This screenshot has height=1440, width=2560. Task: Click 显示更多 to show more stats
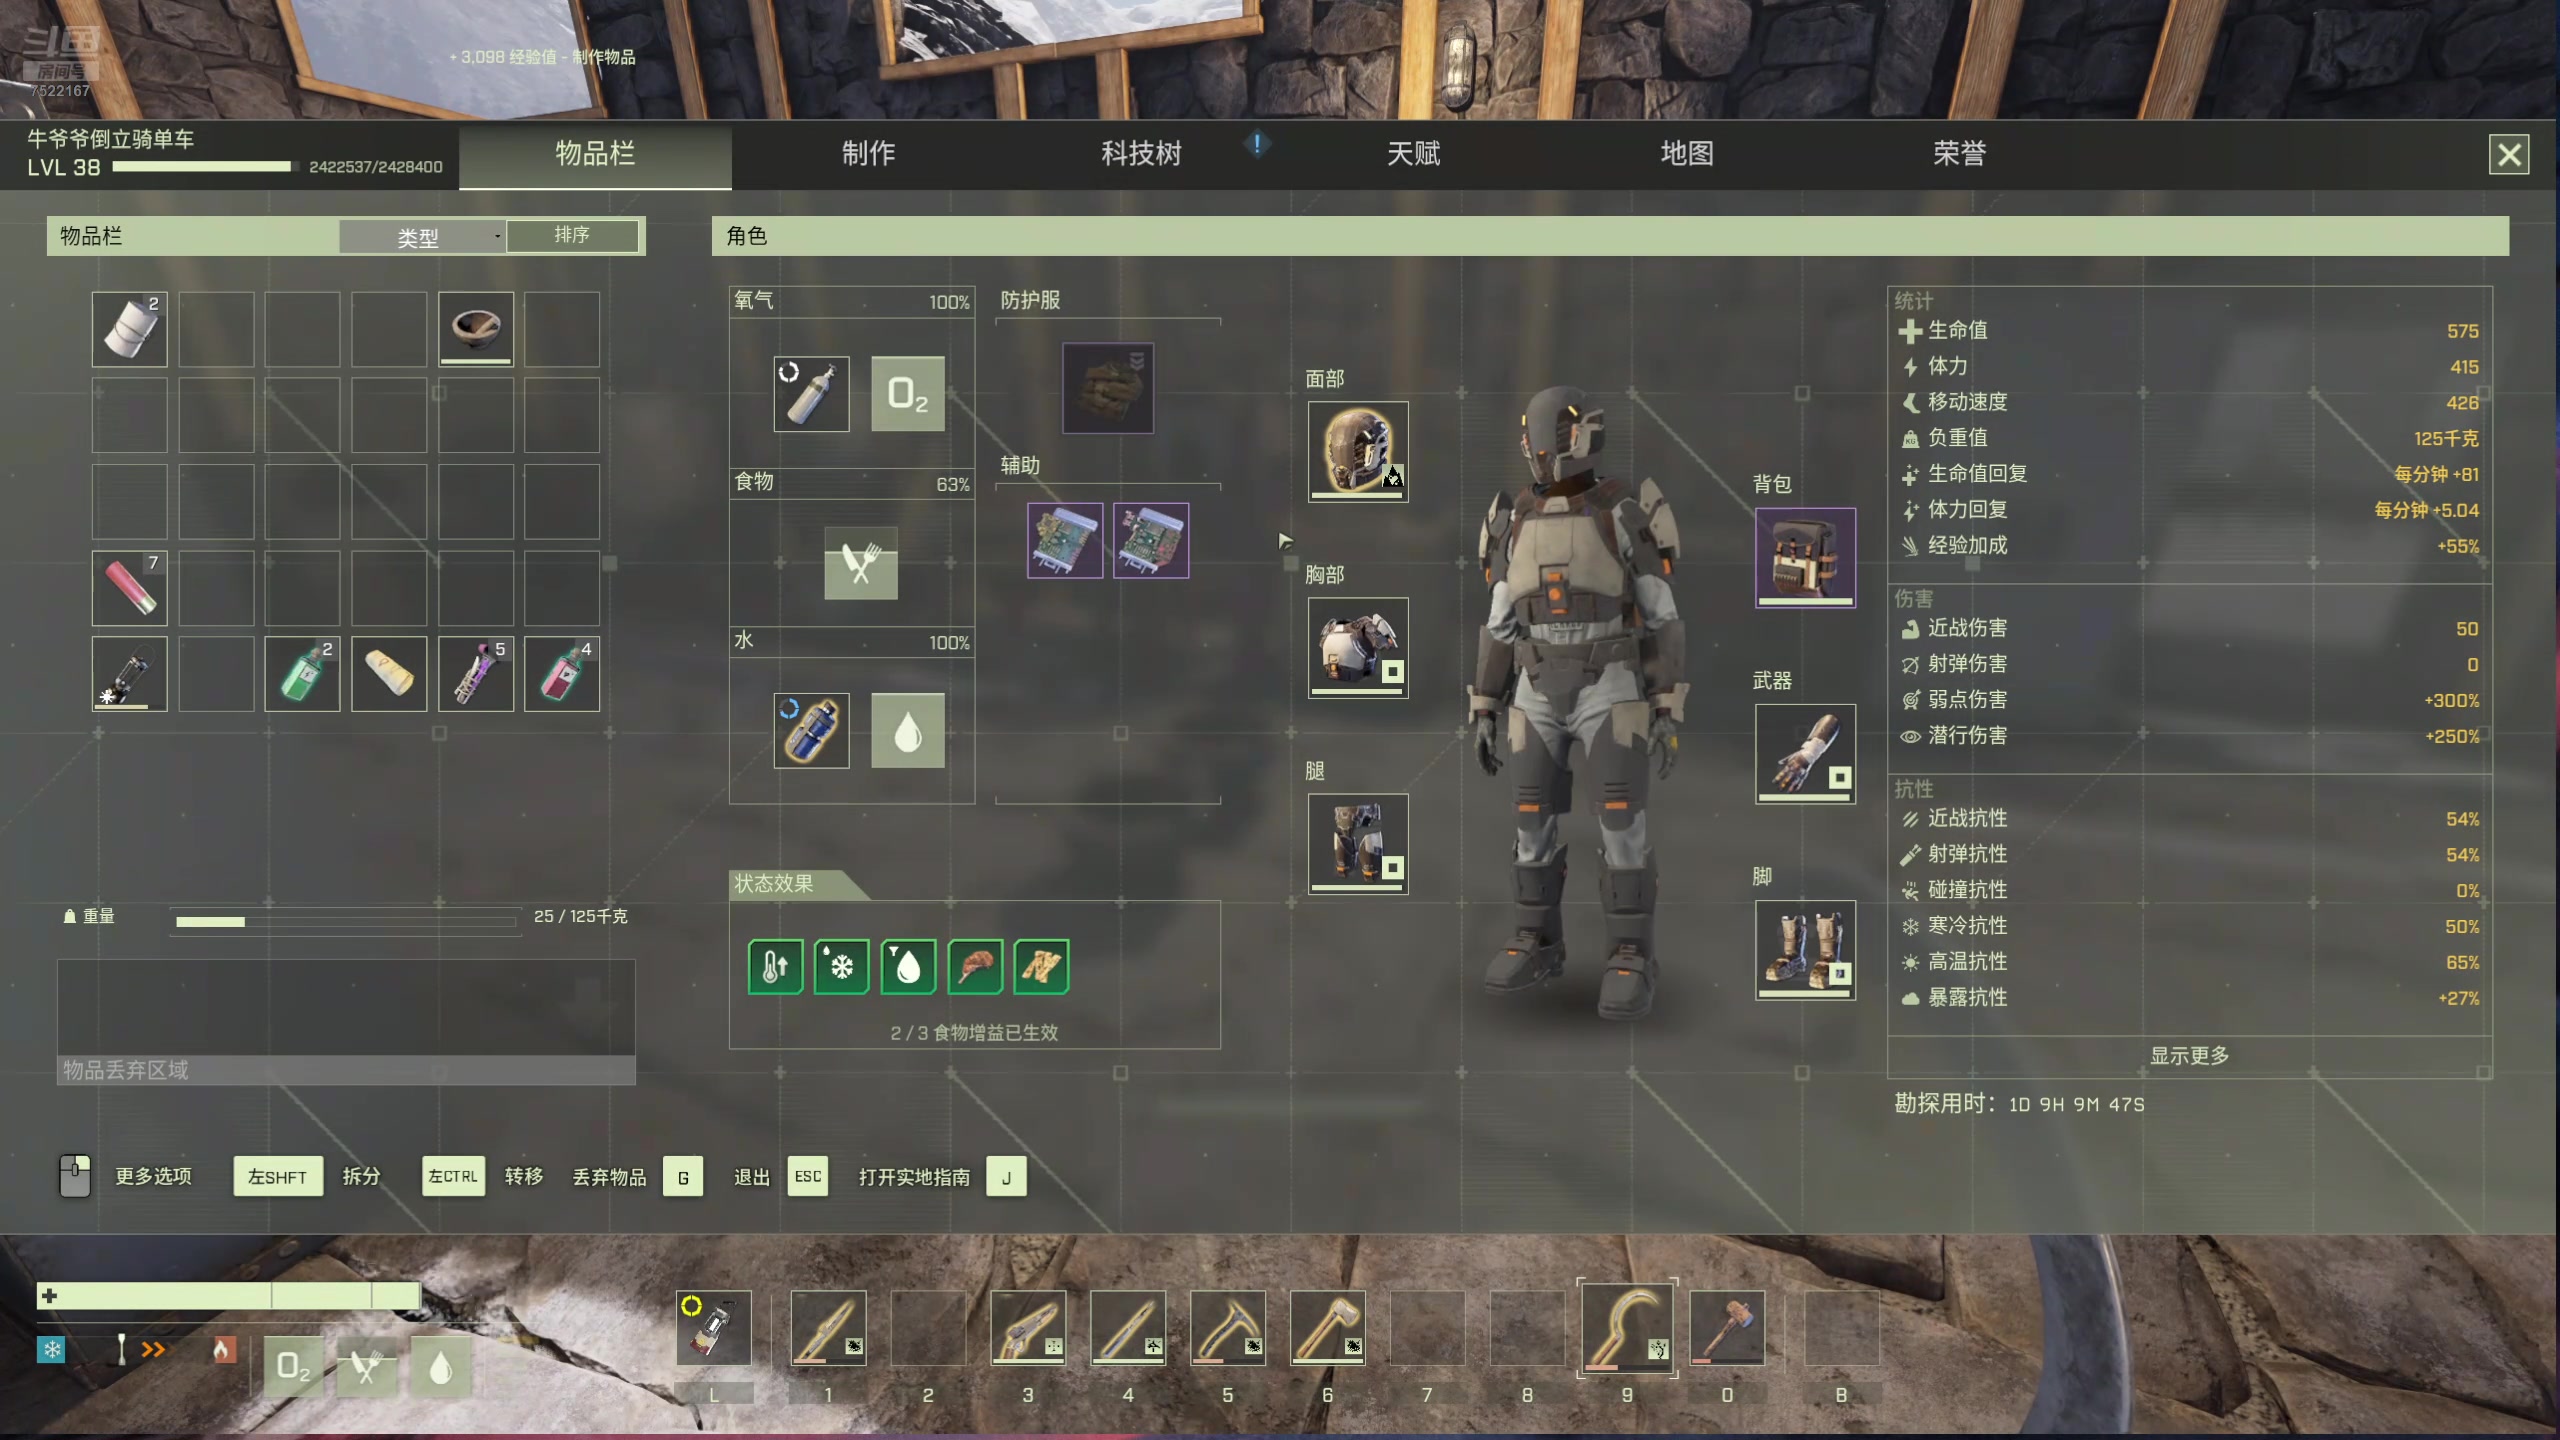point(2189,1056)
